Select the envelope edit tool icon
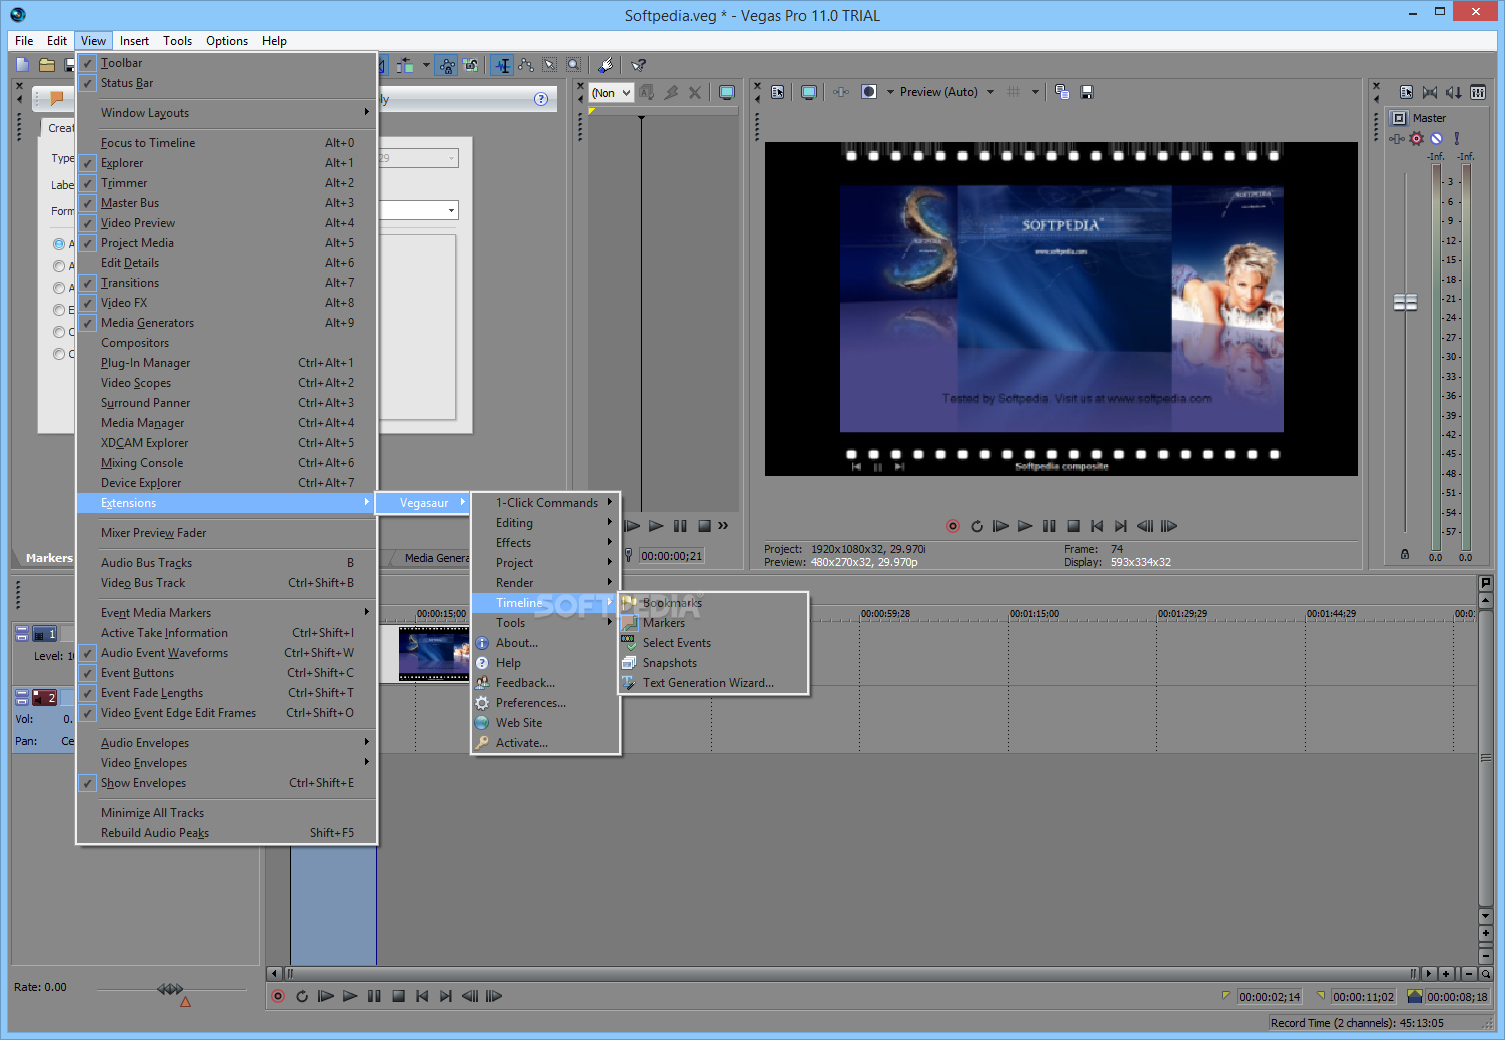 pos(526,65)
